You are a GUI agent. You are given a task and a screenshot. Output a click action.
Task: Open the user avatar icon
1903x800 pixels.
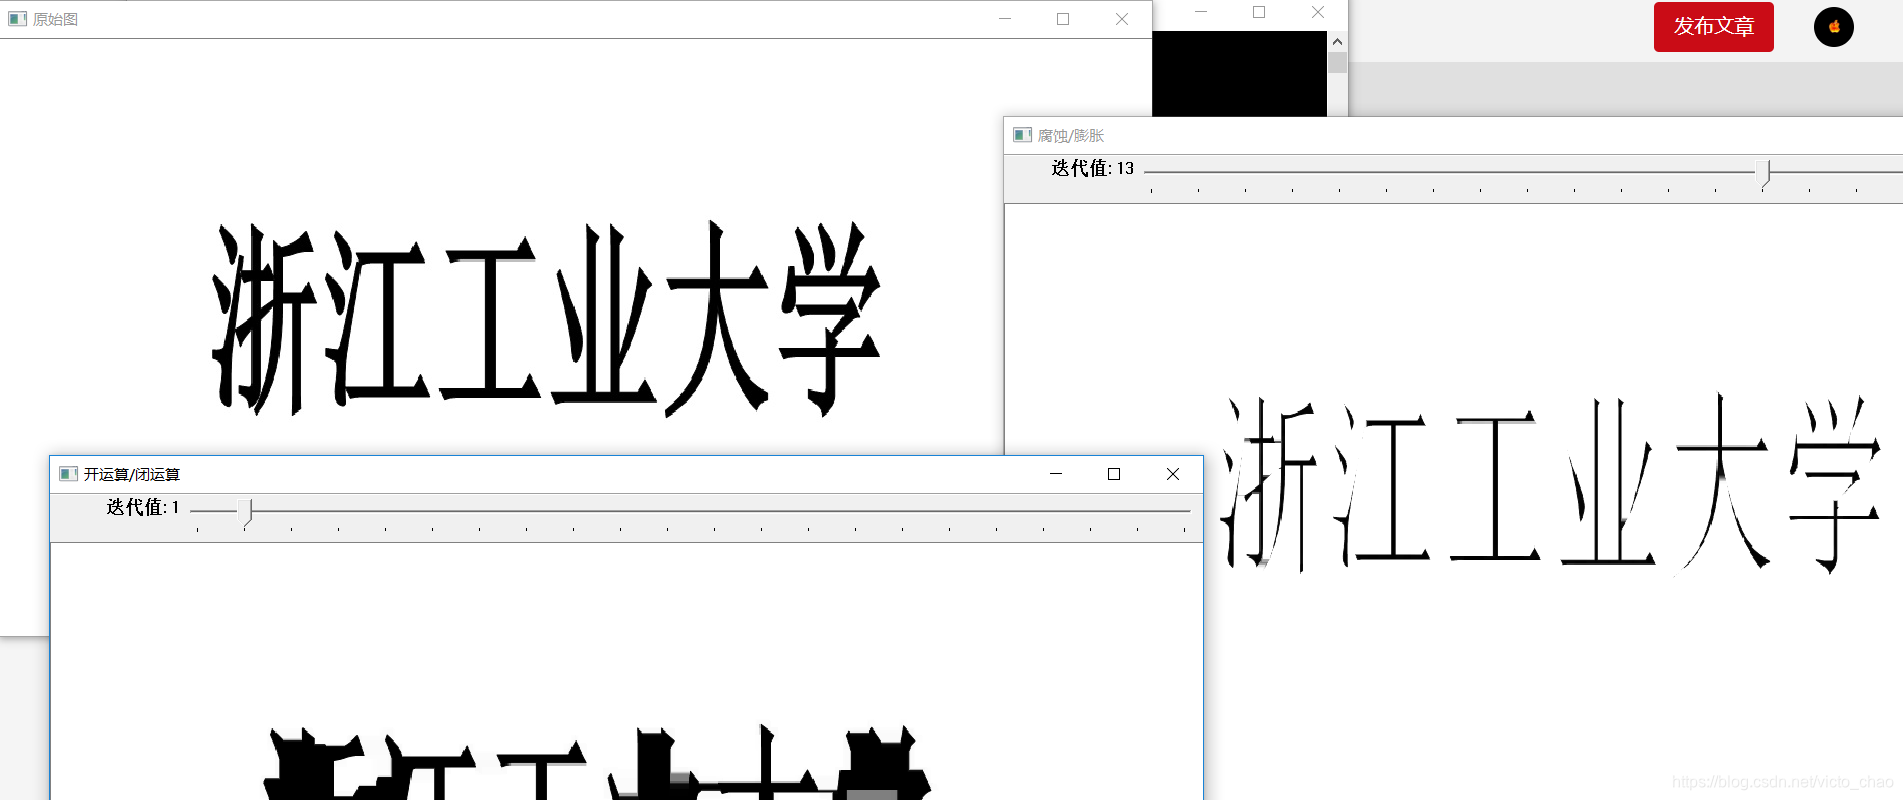click(1834, 27)
